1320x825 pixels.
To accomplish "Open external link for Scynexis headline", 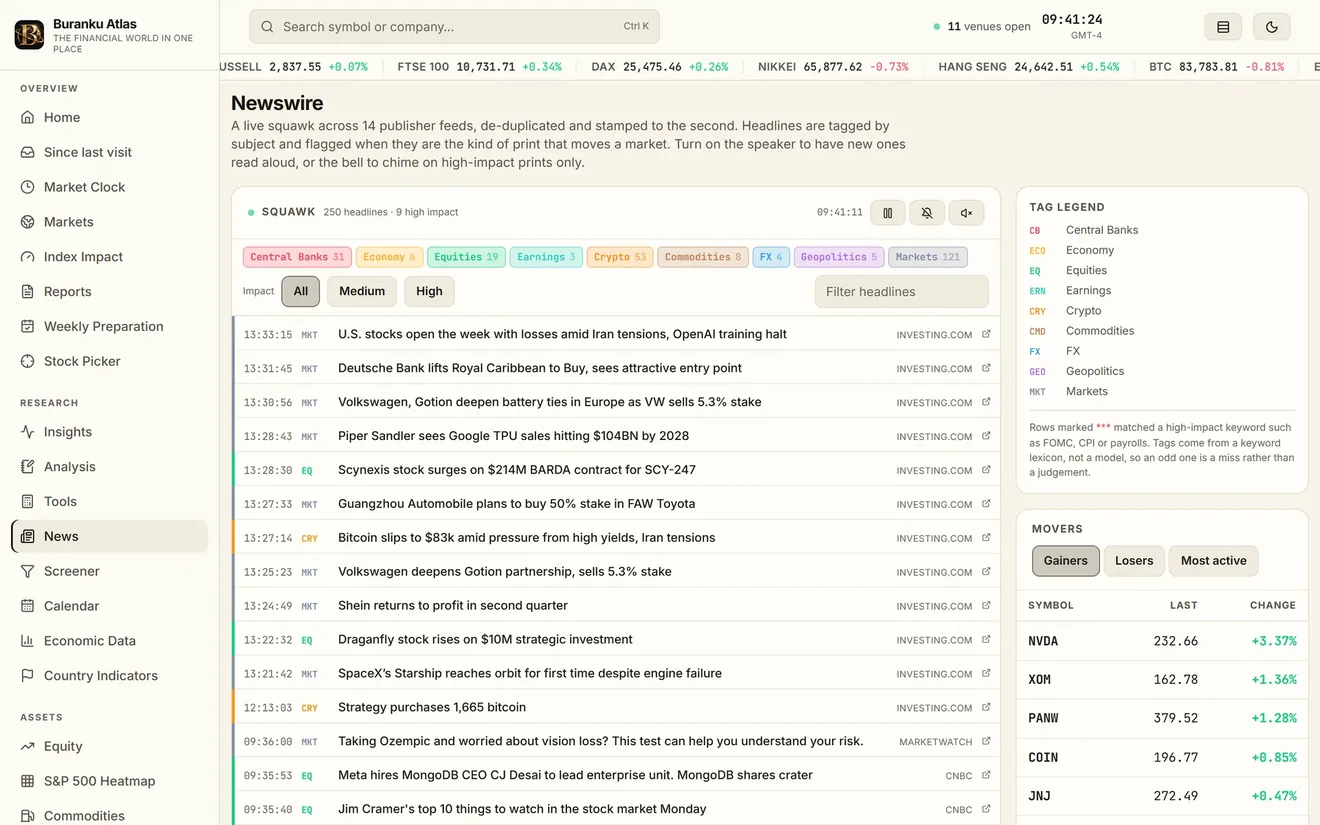I will [986, 470].
